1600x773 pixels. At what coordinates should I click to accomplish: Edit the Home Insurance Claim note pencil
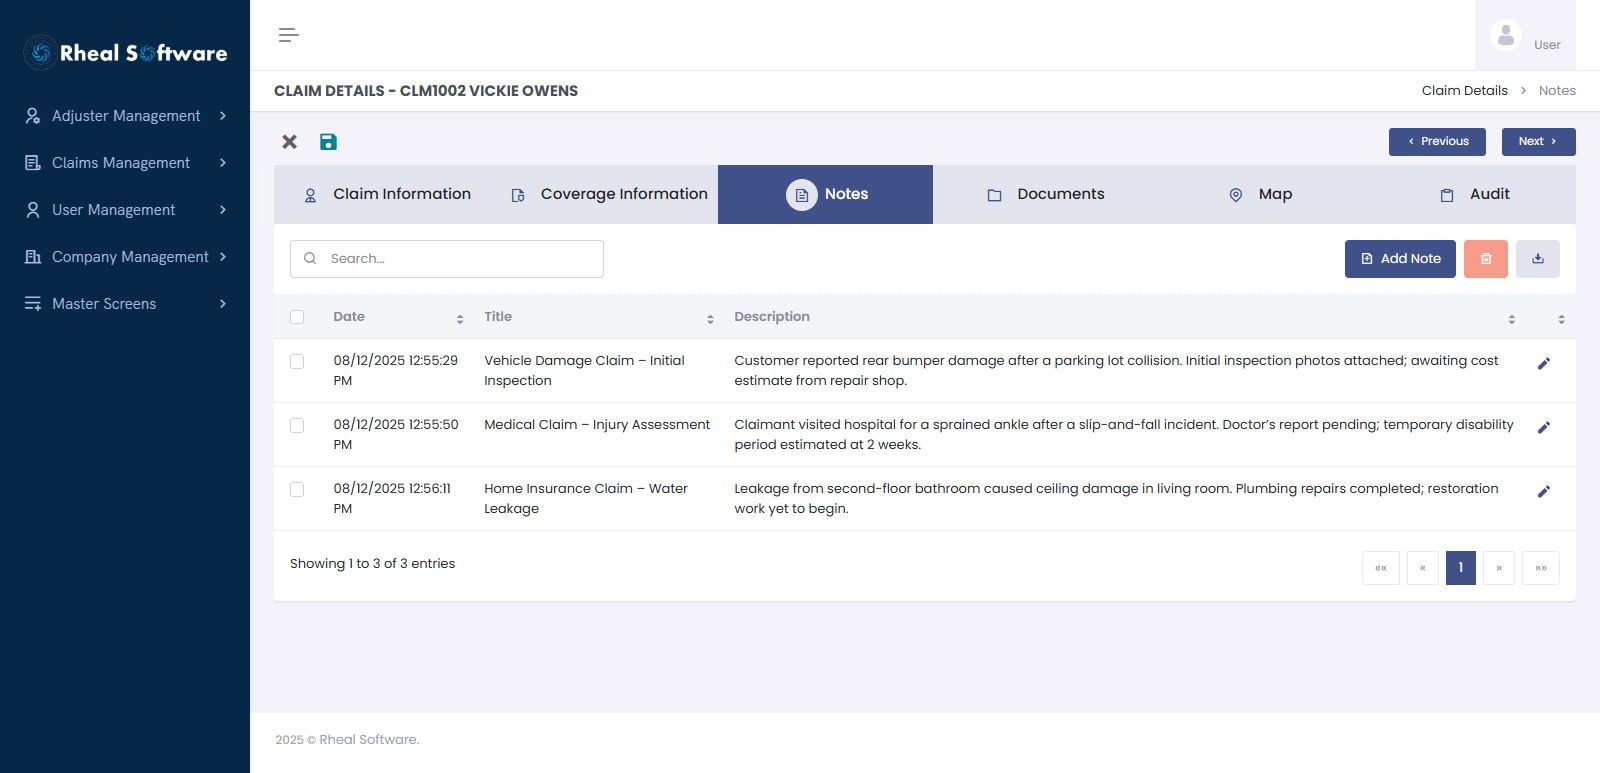pos(1544,491)
